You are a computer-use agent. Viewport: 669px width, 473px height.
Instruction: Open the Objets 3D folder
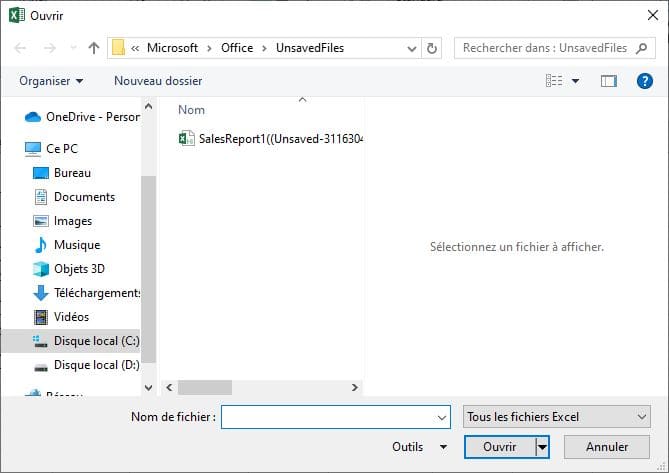(x=69, y=269)
